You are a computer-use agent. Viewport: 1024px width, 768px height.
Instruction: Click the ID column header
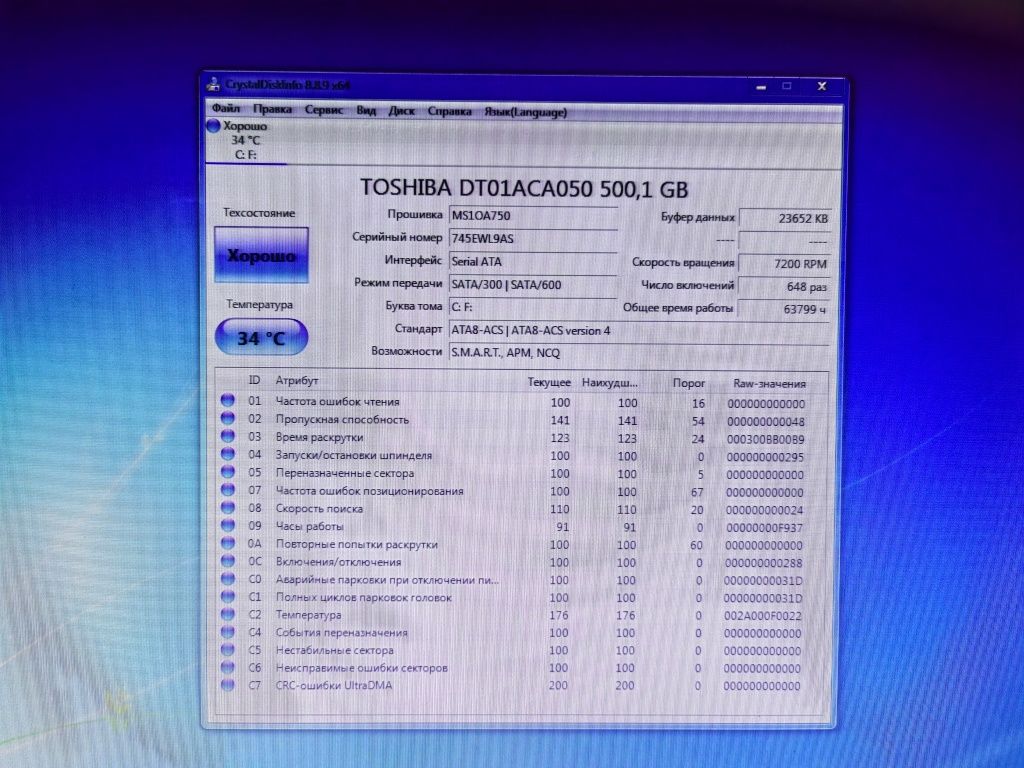(254, 380)
